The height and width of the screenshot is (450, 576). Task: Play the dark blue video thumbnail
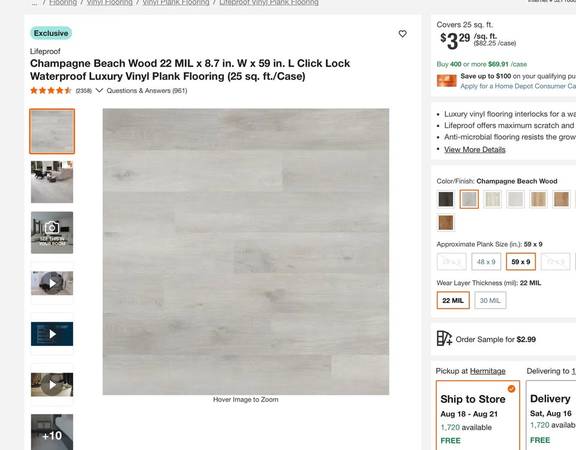click(x=52, y=334)
